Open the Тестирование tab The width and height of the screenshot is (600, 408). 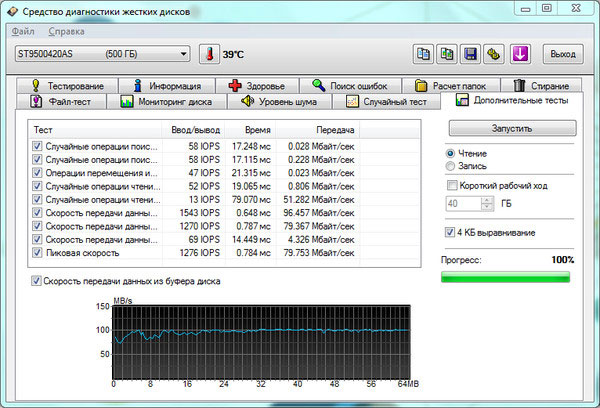pos(67,85)
